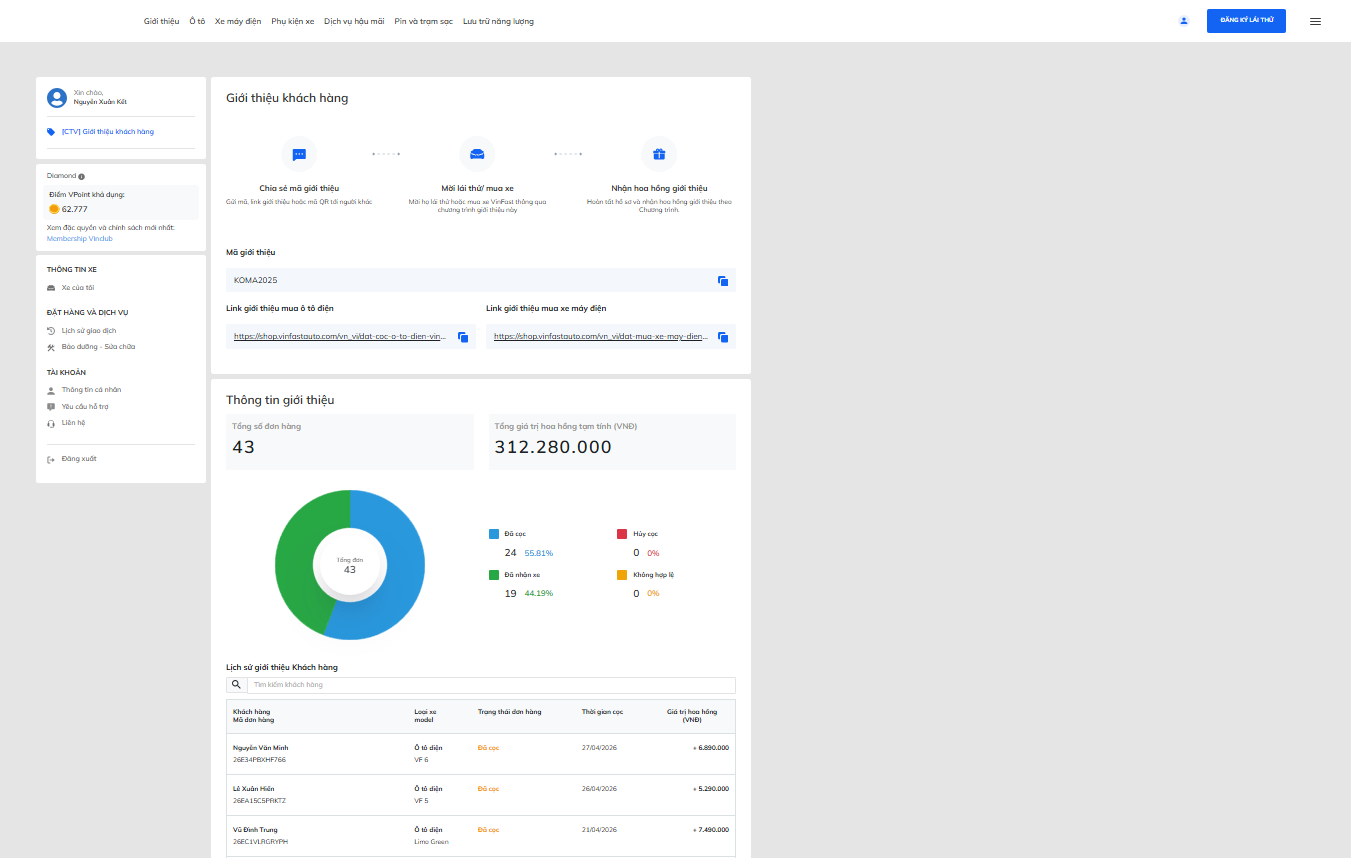
Task: Open the user account icon in the header
Action: pos(1184,21)
